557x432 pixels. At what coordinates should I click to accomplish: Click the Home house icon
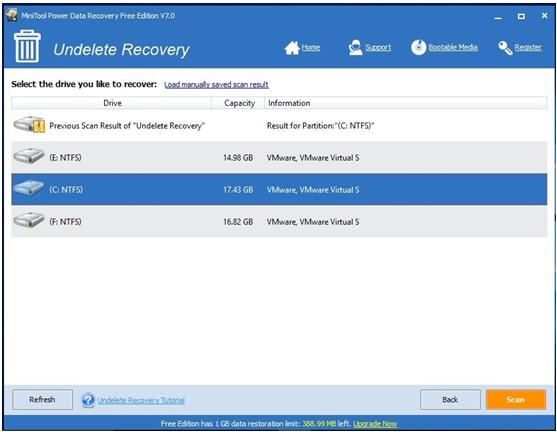coord(292,48)
